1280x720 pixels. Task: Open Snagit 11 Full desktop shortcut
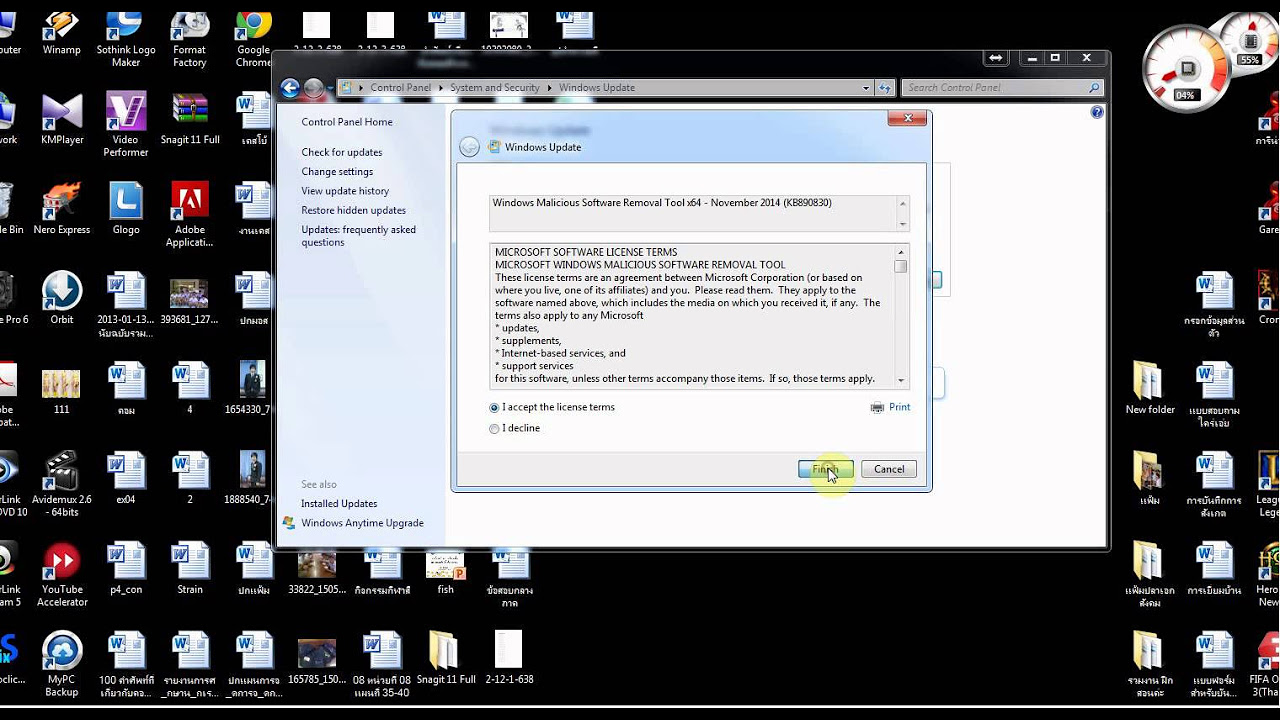[x=190, y=120]
